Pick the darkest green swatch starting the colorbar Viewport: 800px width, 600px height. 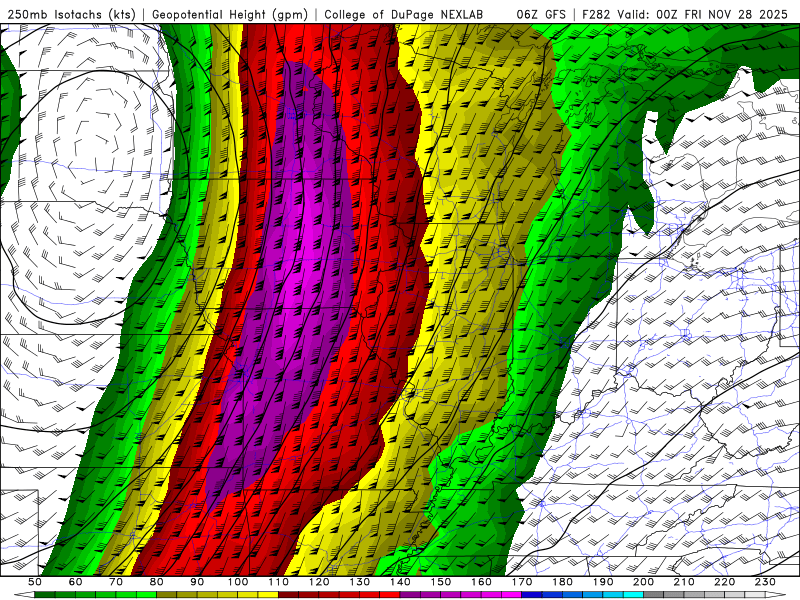point(45,595)
